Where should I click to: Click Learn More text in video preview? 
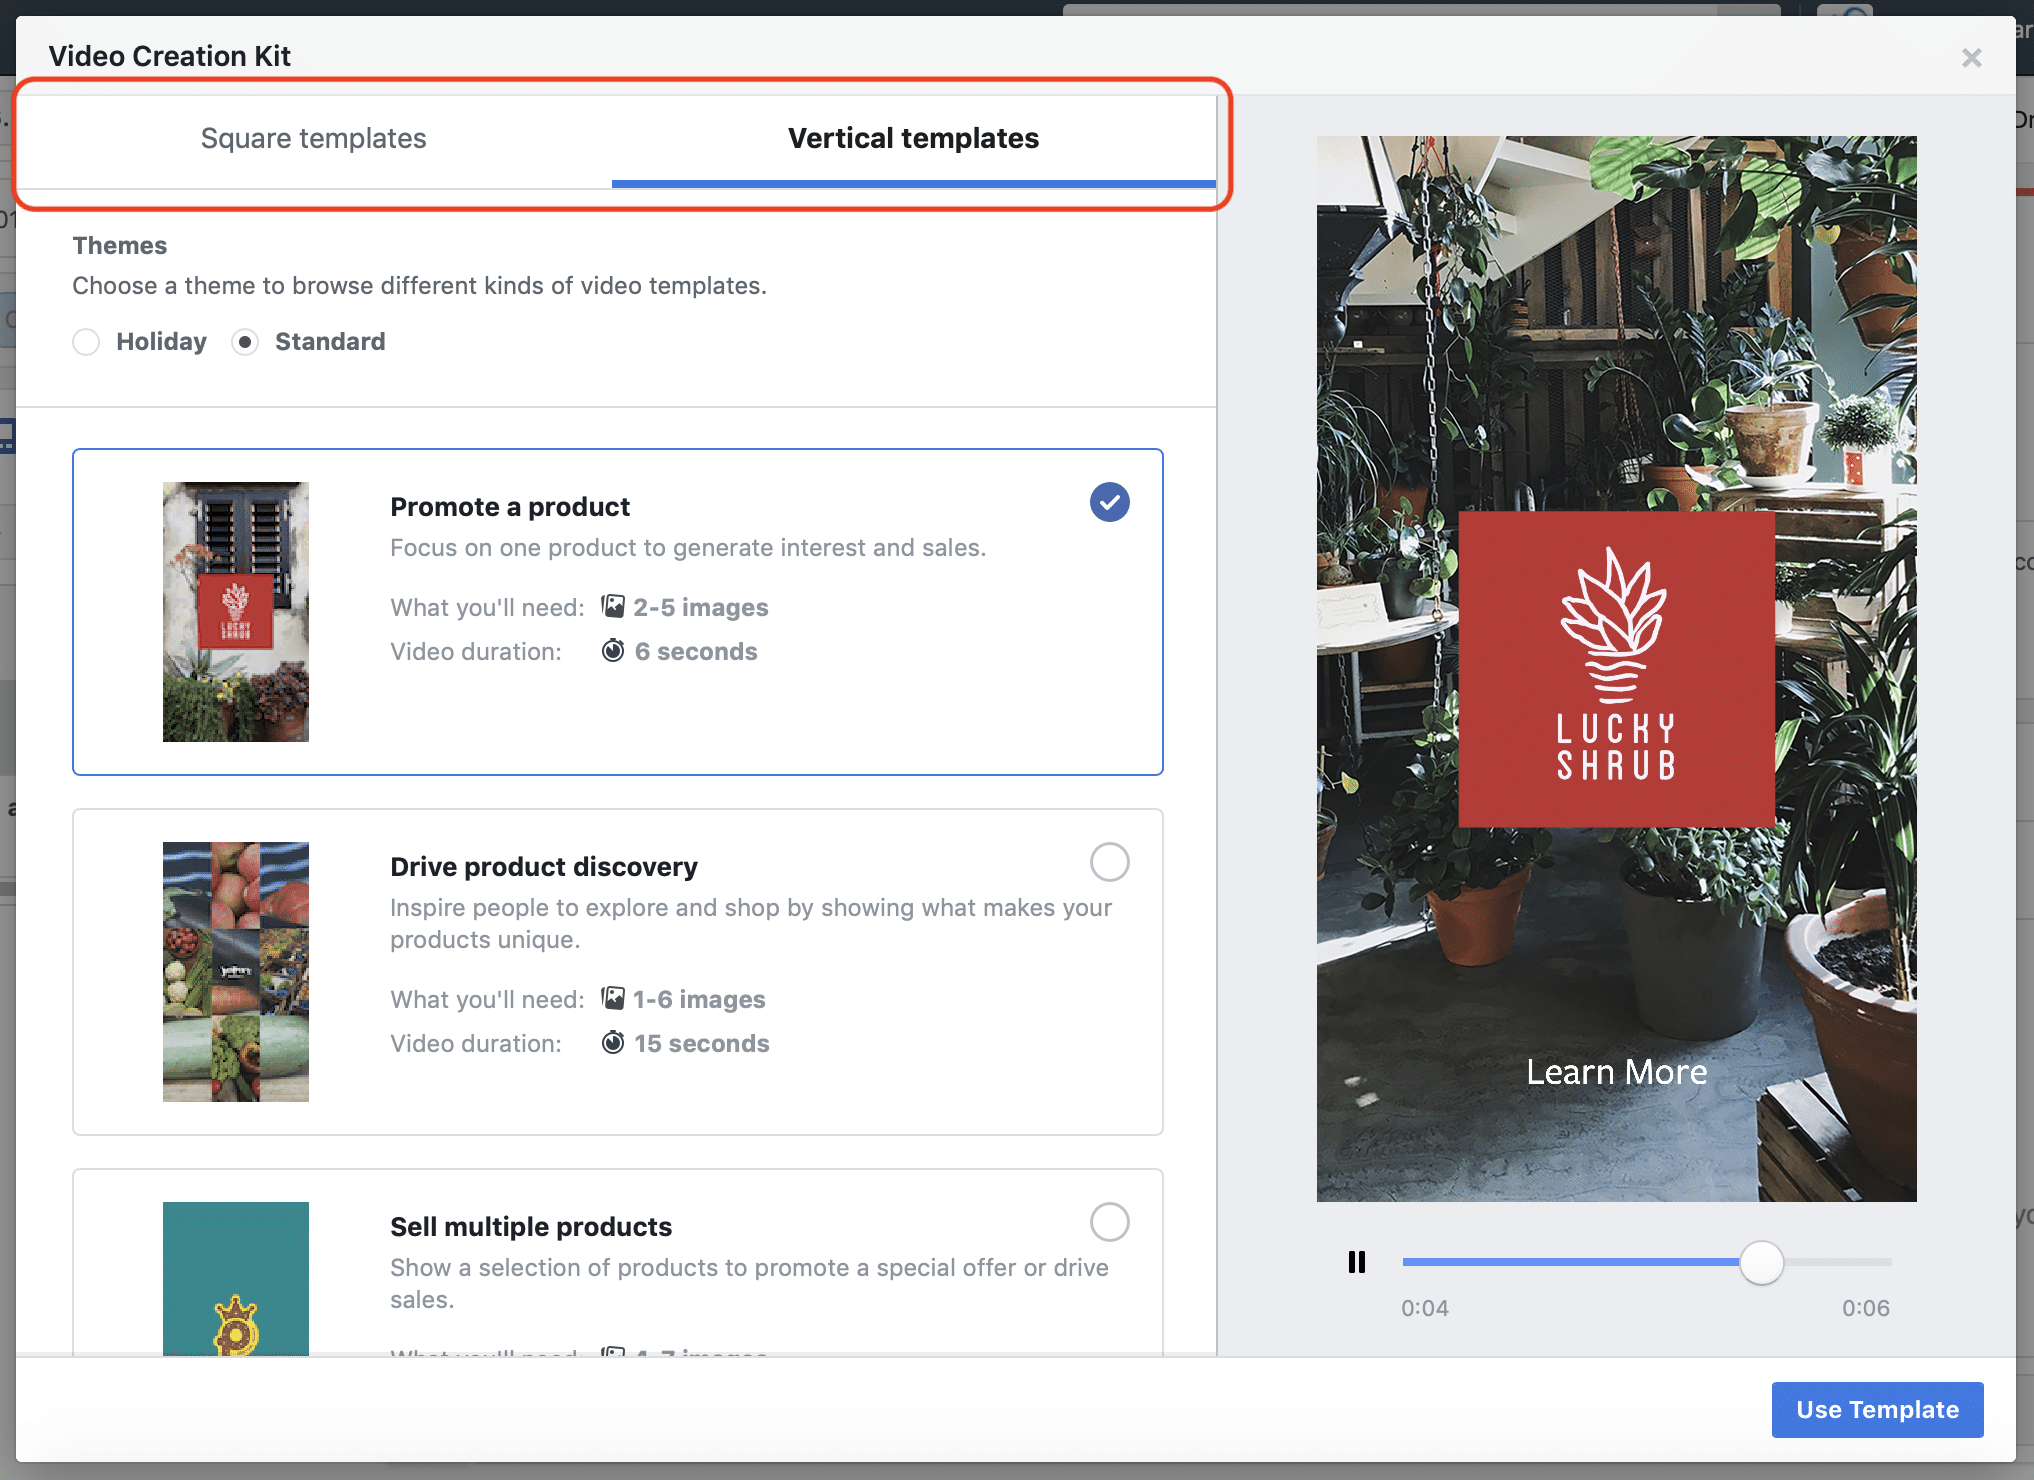1617,1072
